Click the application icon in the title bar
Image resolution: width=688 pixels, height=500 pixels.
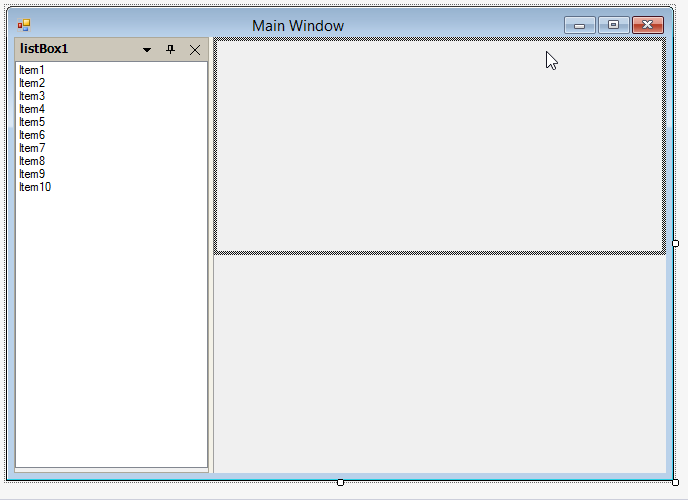click(x=24, y=26)
